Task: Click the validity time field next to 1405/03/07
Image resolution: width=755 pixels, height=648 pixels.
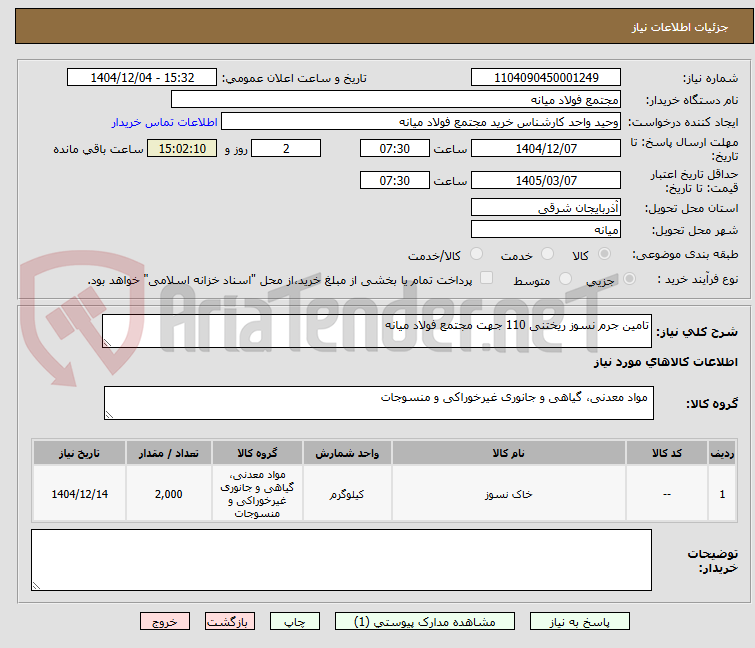Action: (394, 181)
